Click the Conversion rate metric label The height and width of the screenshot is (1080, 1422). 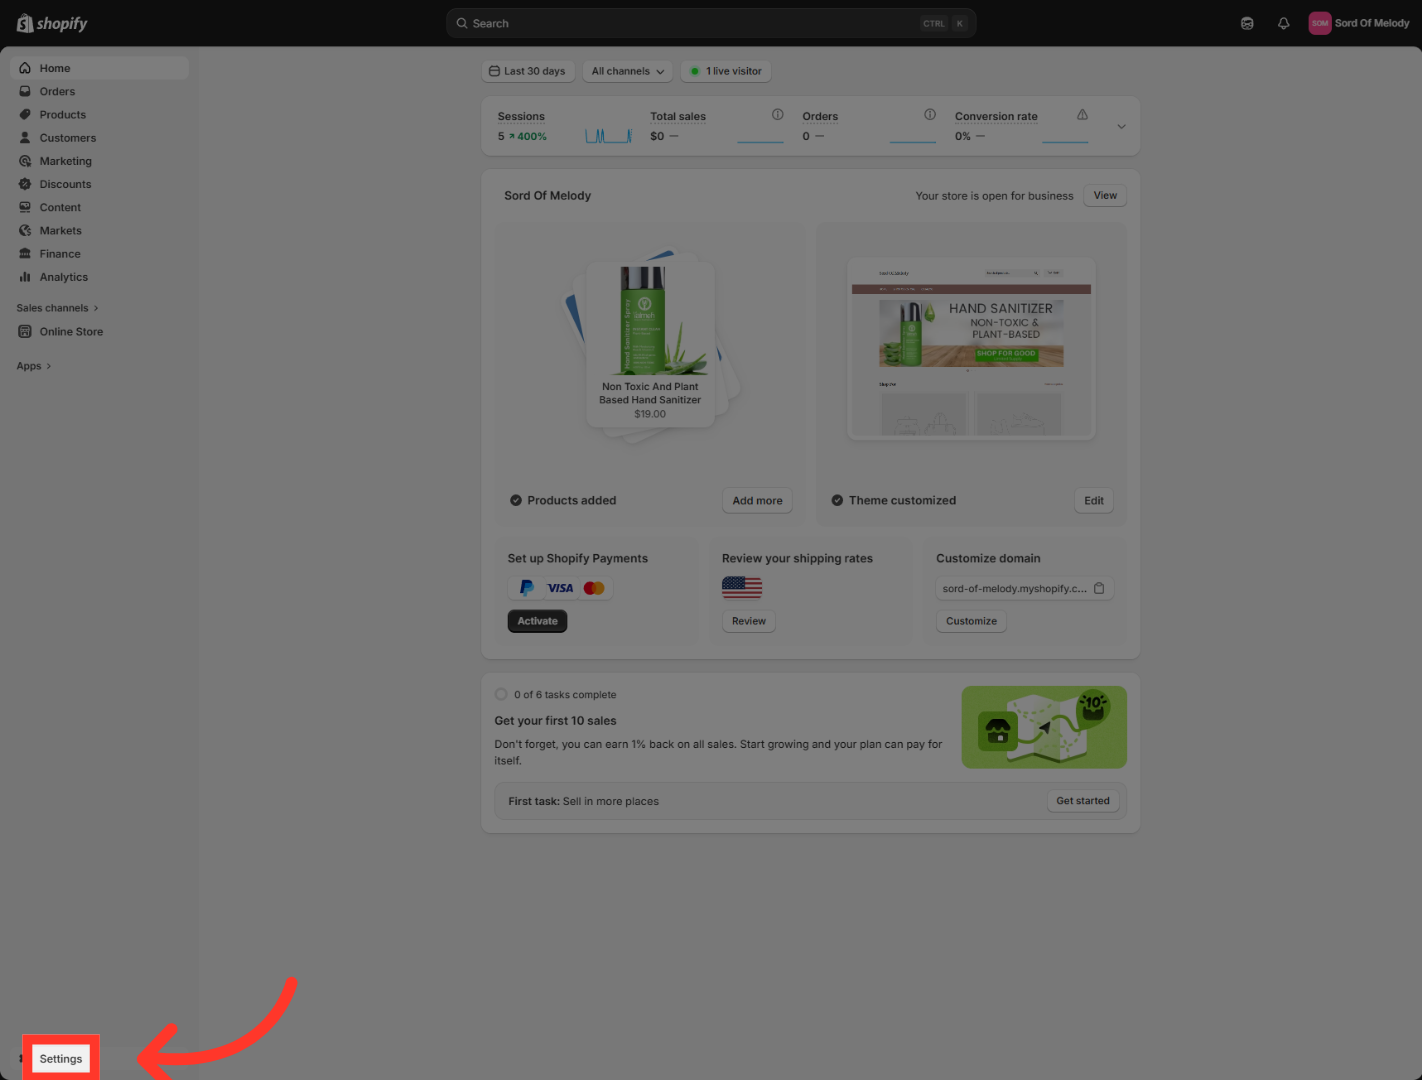coord(996,116)
